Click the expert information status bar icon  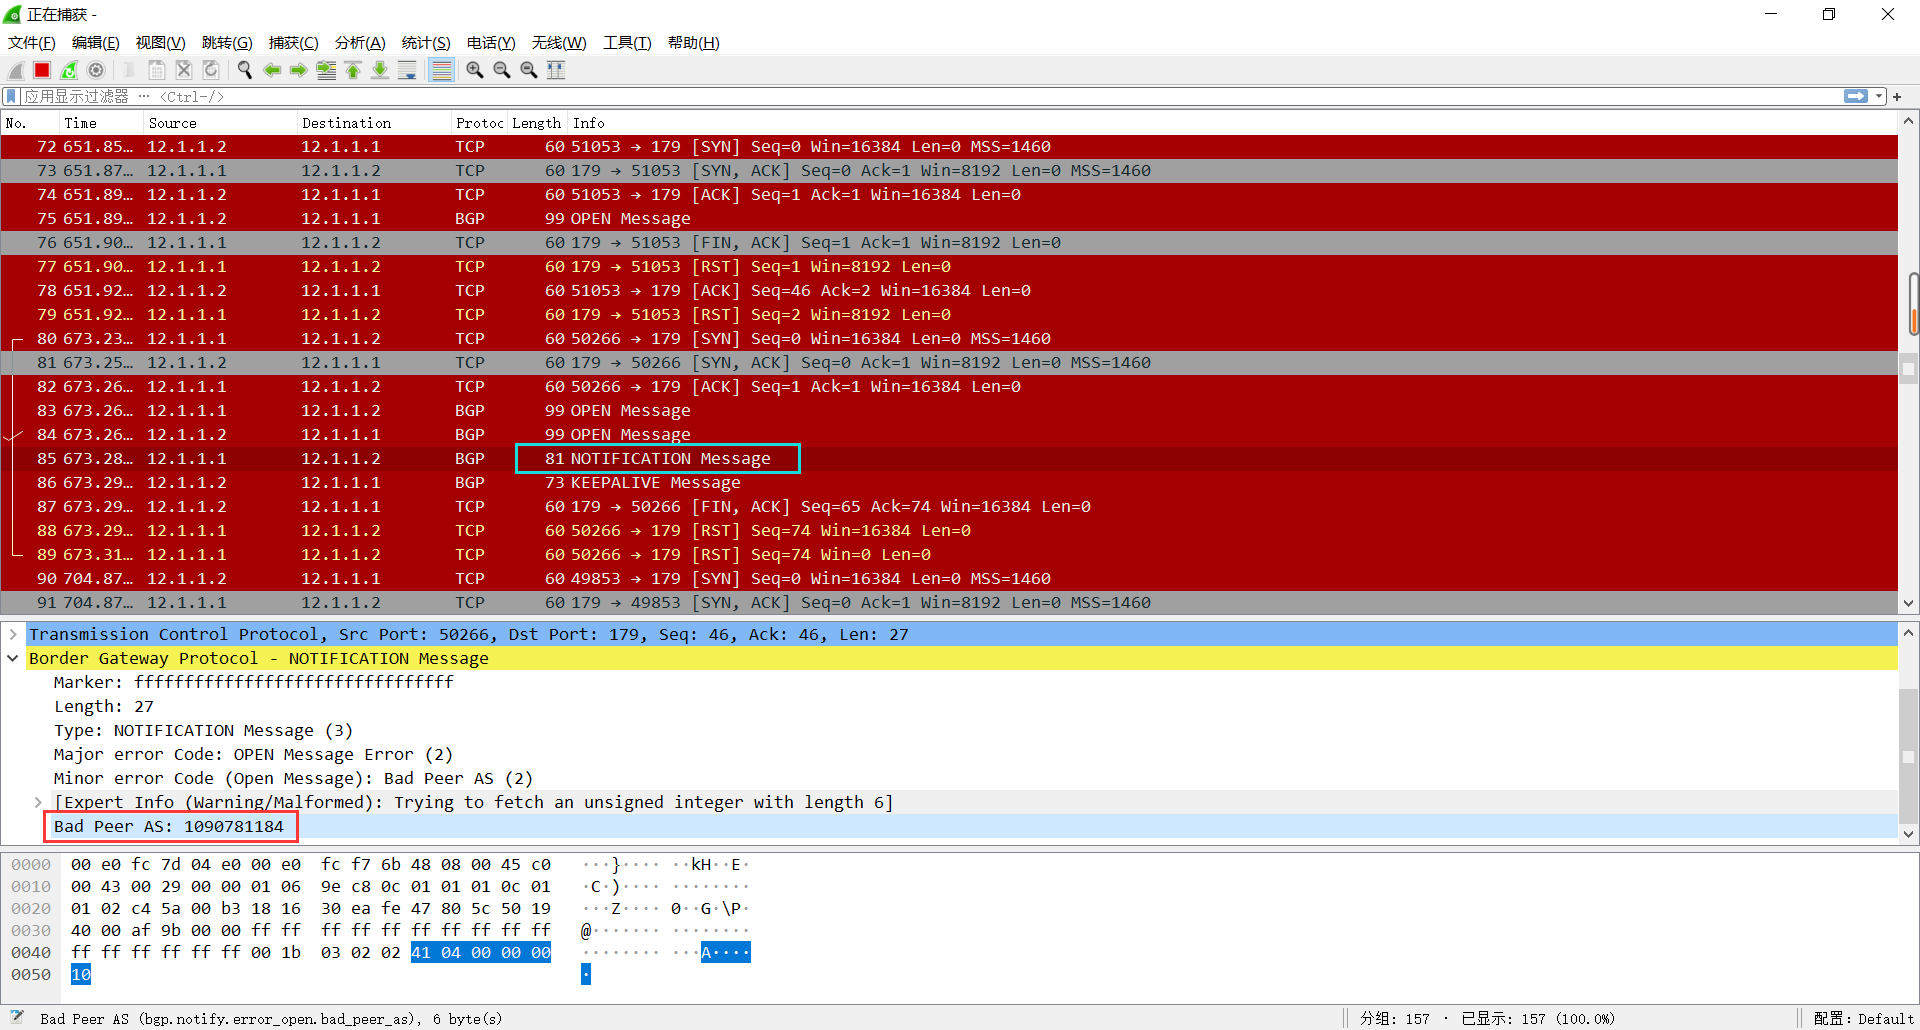click(x=16, y=1017)
